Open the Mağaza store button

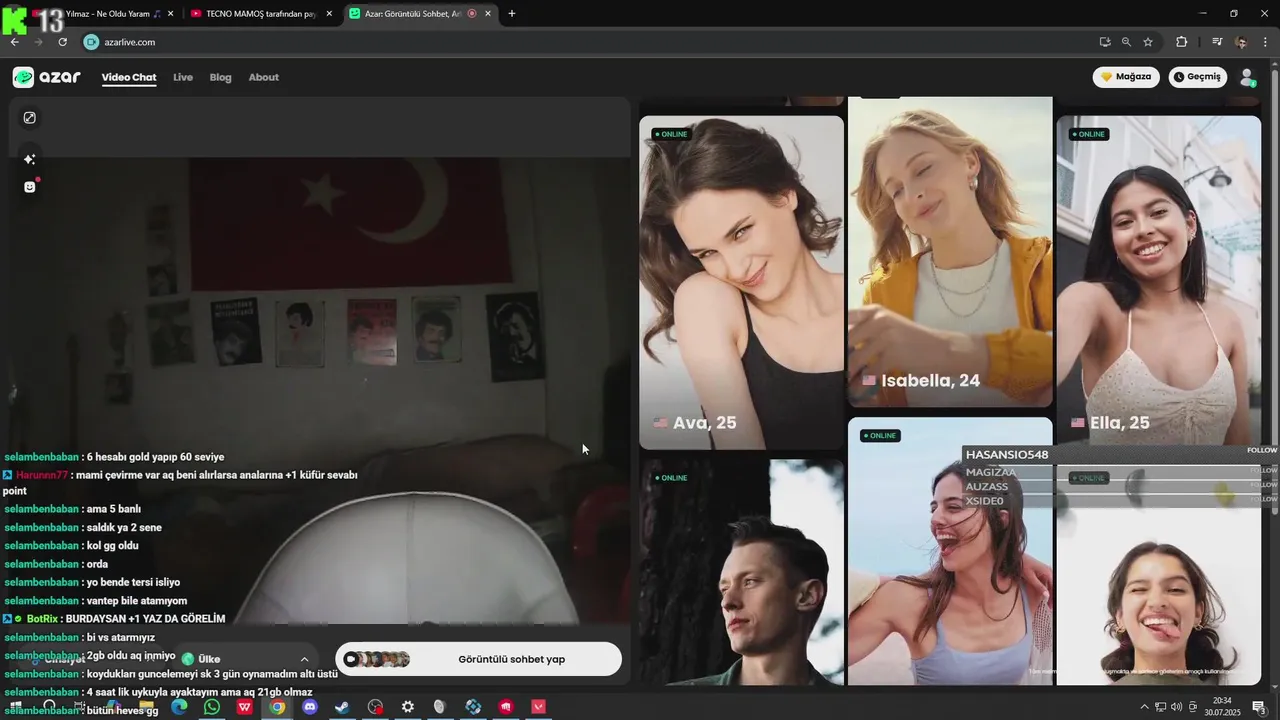(x=1126, y=77)
